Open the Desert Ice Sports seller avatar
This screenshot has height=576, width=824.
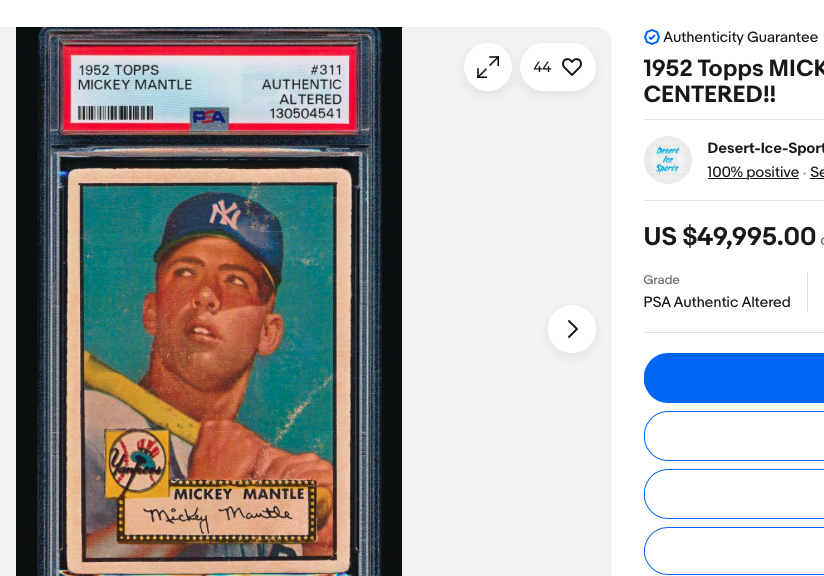tap(668, 160)
